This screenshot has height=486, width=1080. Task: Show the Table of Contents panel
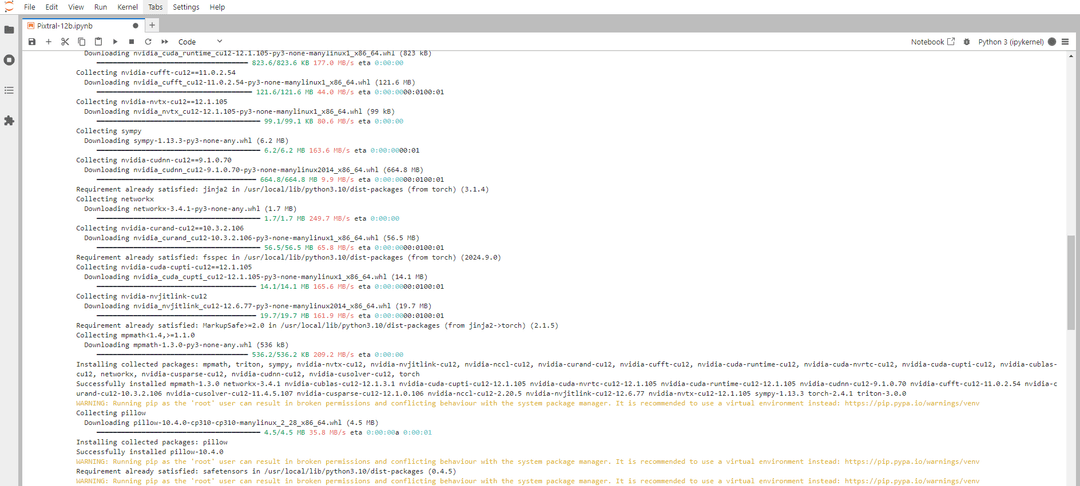[9, 90]
